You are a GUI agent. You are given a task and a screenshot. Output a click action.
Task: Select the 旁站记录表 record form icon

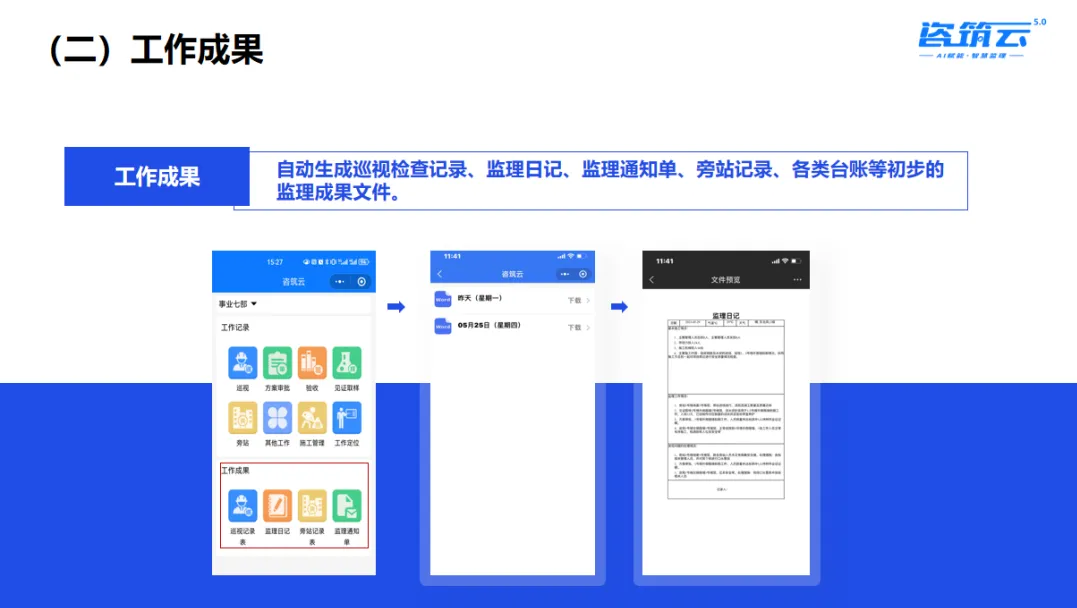[310, 504]
